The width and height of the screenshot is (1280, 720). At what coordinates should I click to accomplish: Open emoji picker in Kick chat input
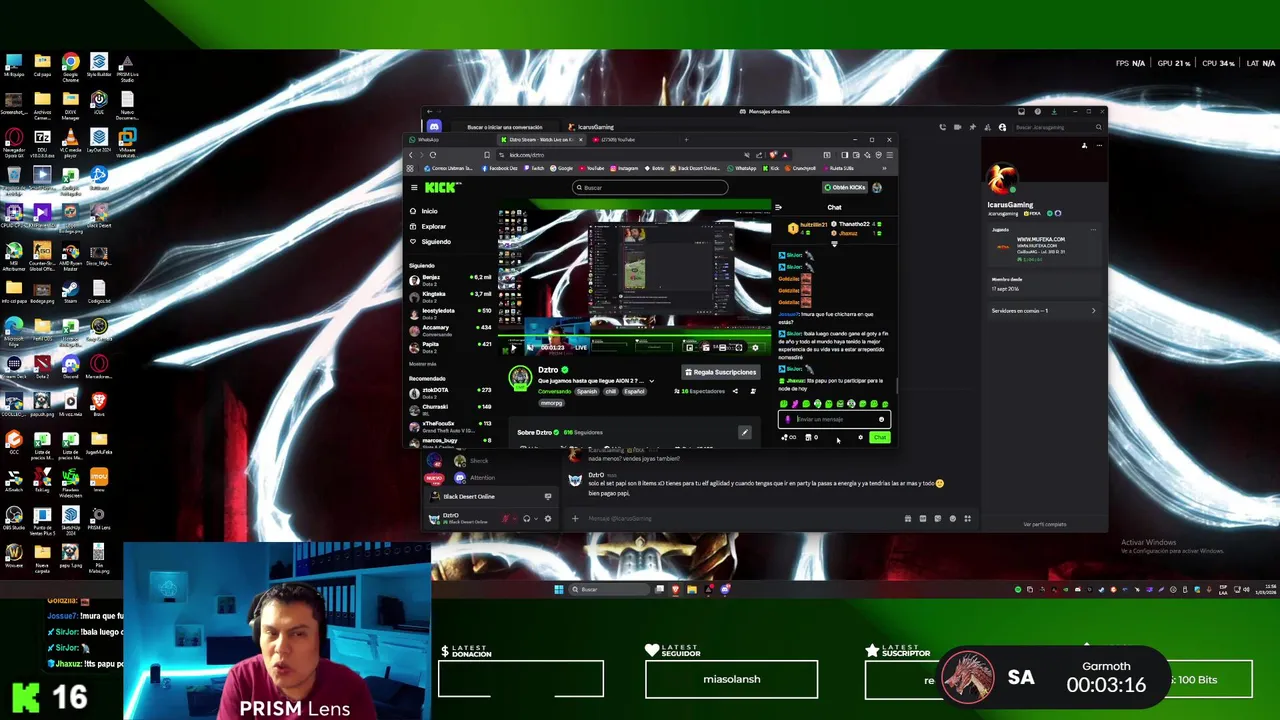pos(881,419)
